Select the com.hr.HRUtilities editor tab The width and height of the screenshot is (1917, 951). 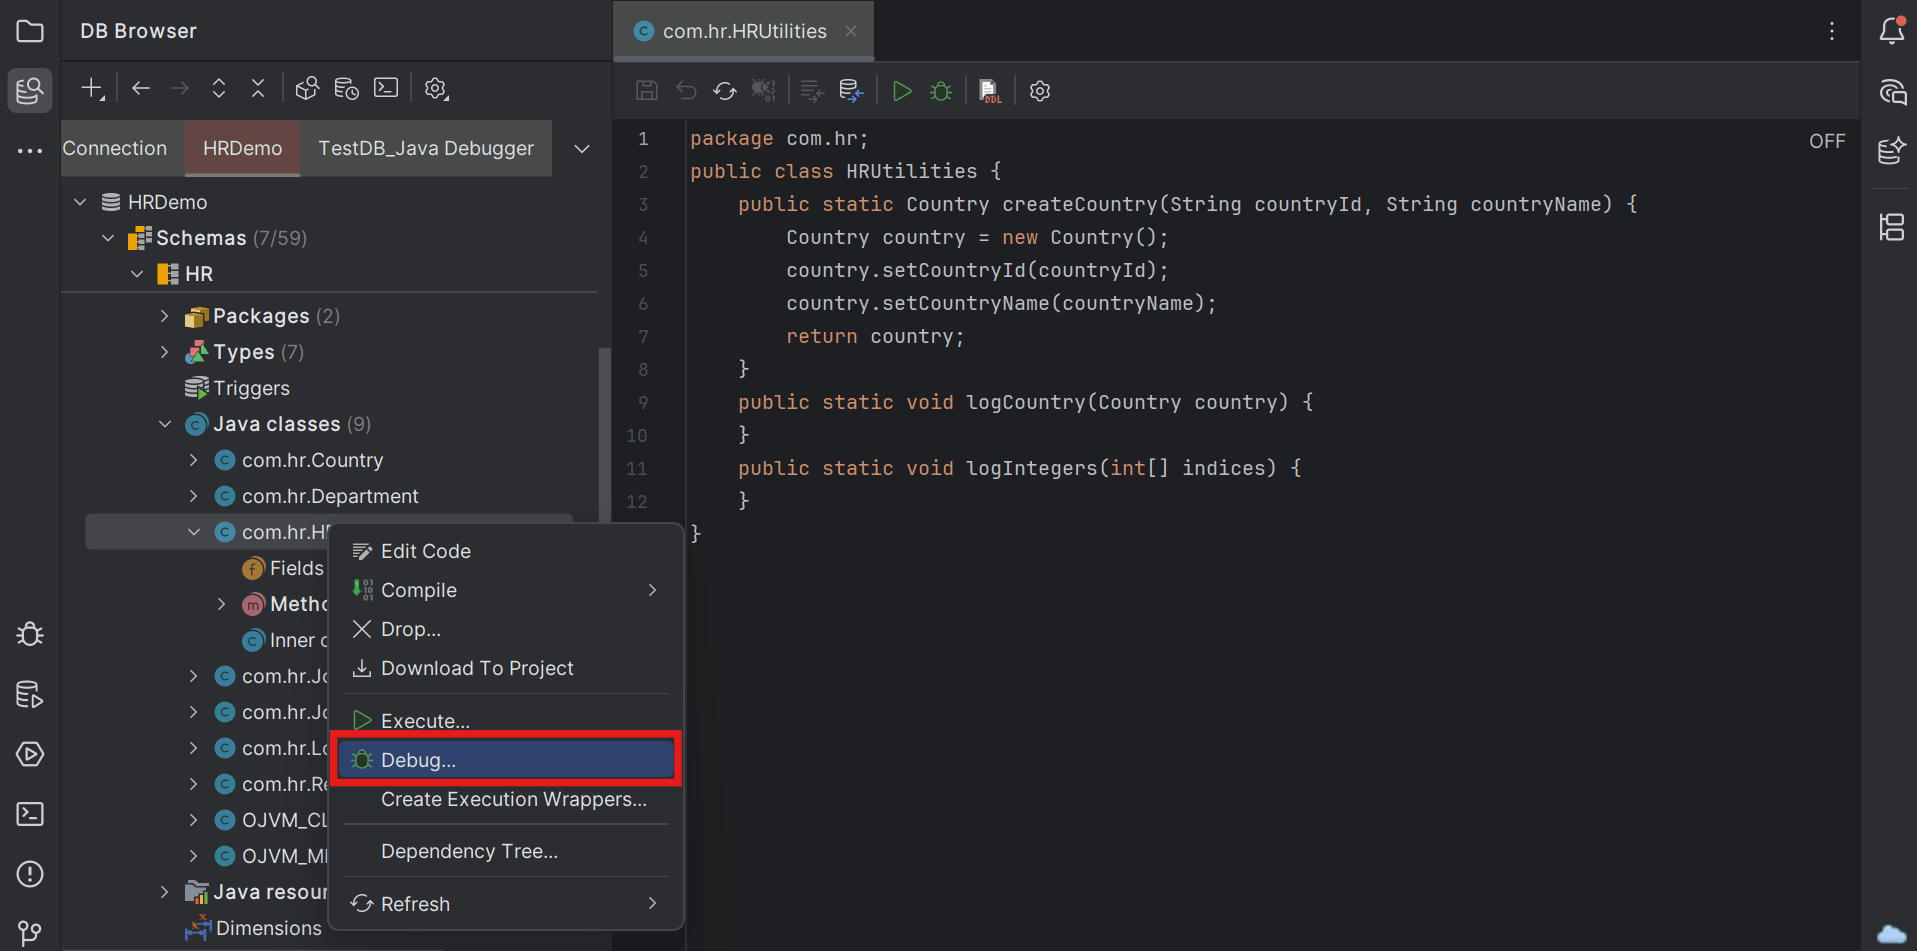point(743,31)
